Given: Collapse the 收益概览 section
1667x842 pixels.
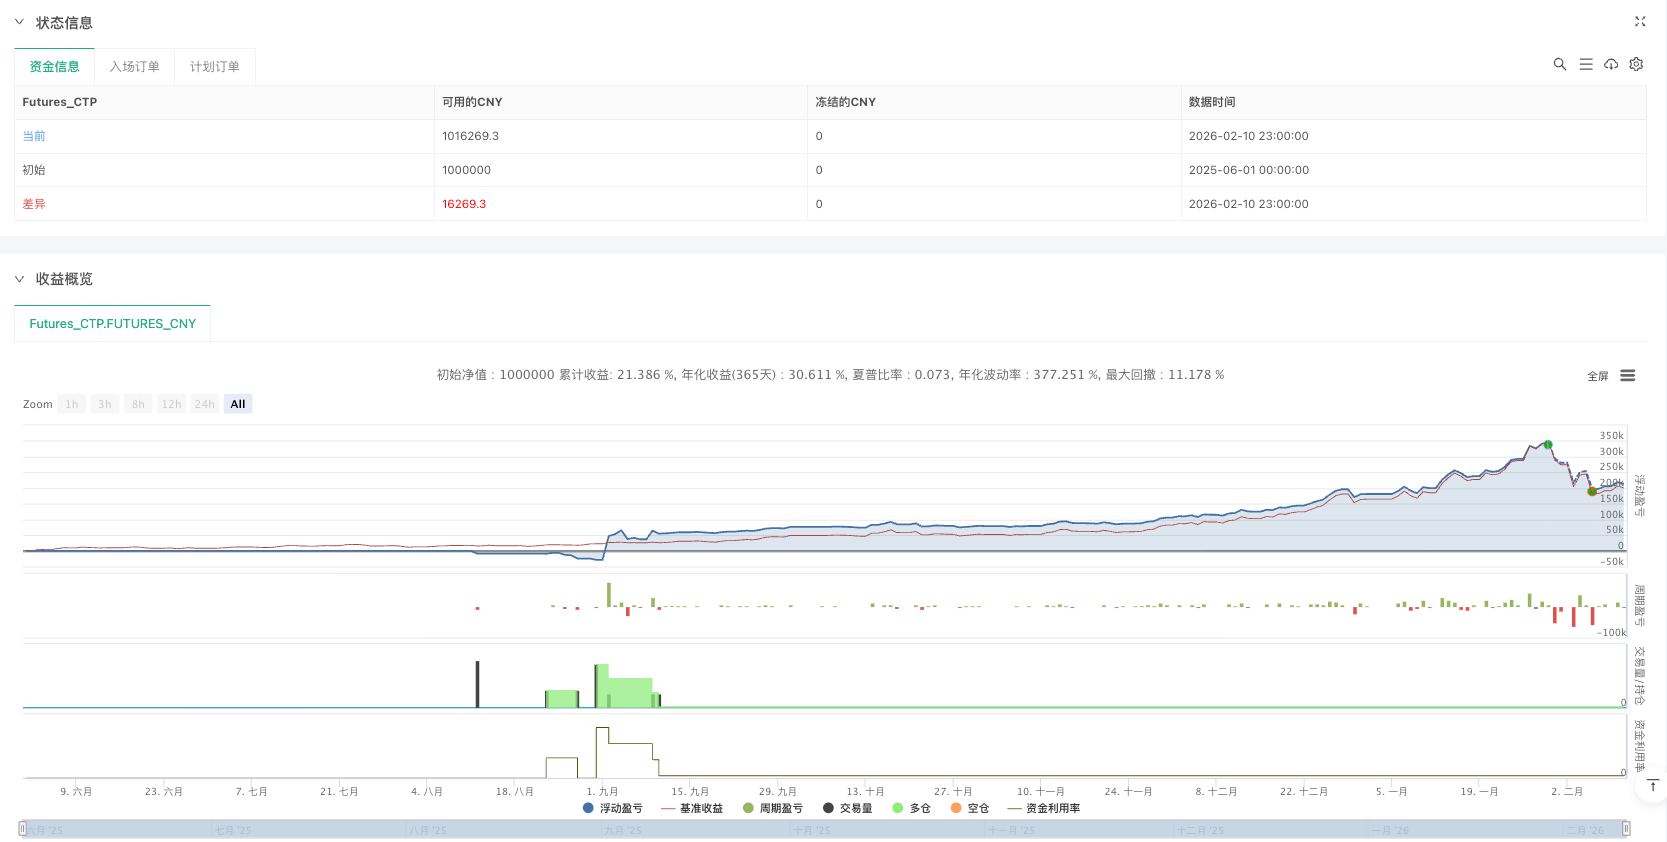Looking at the screenshot, I should [19, 279].
